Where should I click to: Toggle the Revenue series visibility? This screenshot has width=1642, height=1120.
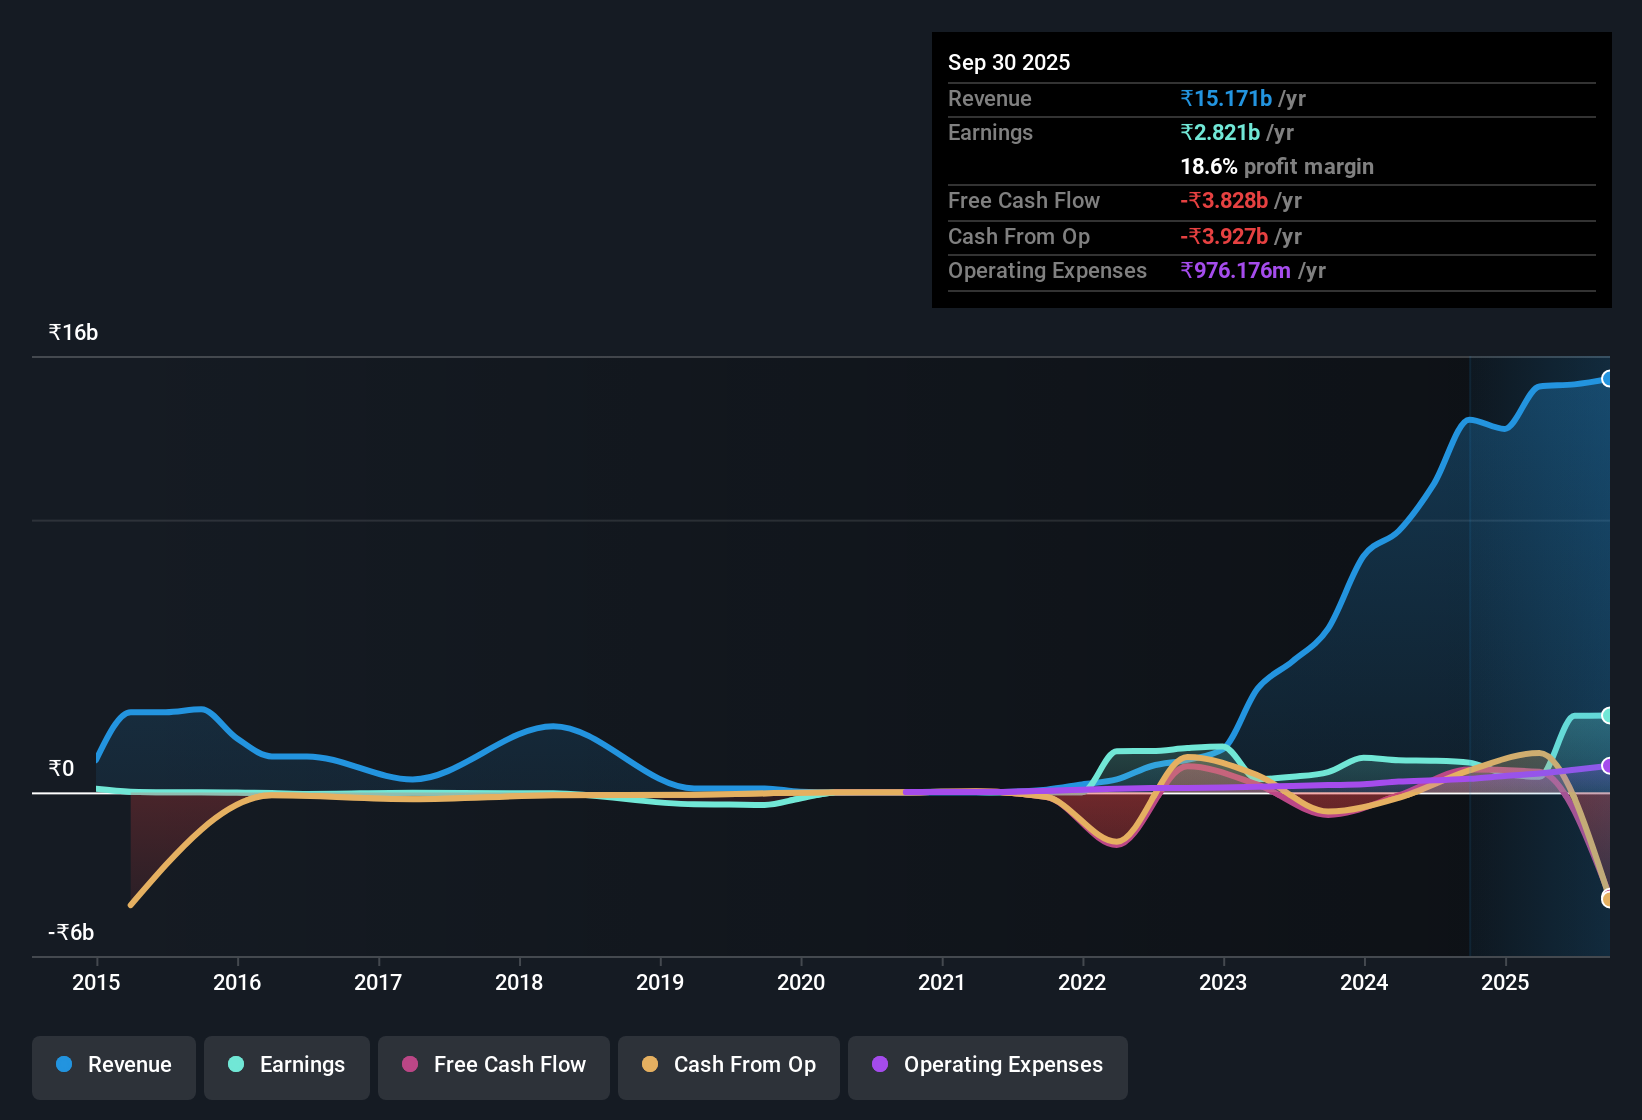click(x=113, y=1065)
